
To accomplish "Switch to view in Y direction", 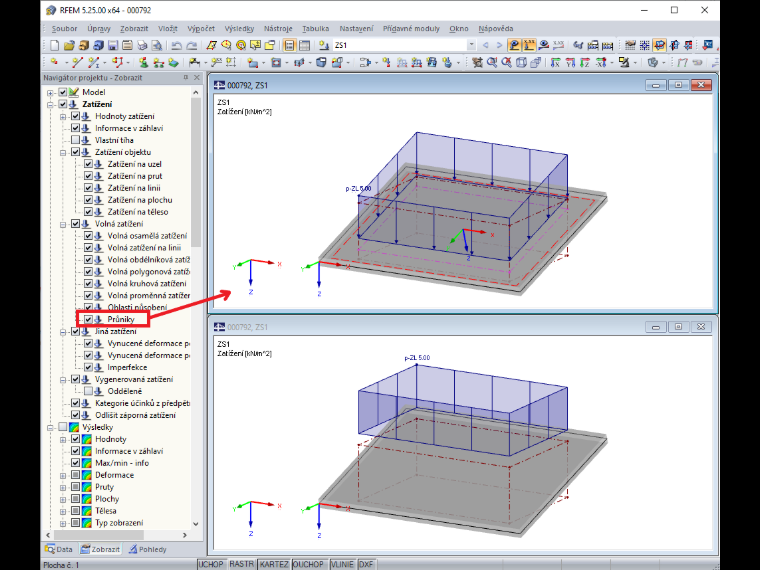I will point(570,62).
